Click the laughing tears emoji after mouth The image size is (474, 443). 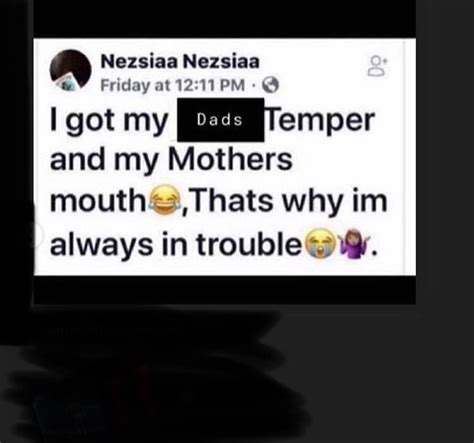(x=165, y=200)
